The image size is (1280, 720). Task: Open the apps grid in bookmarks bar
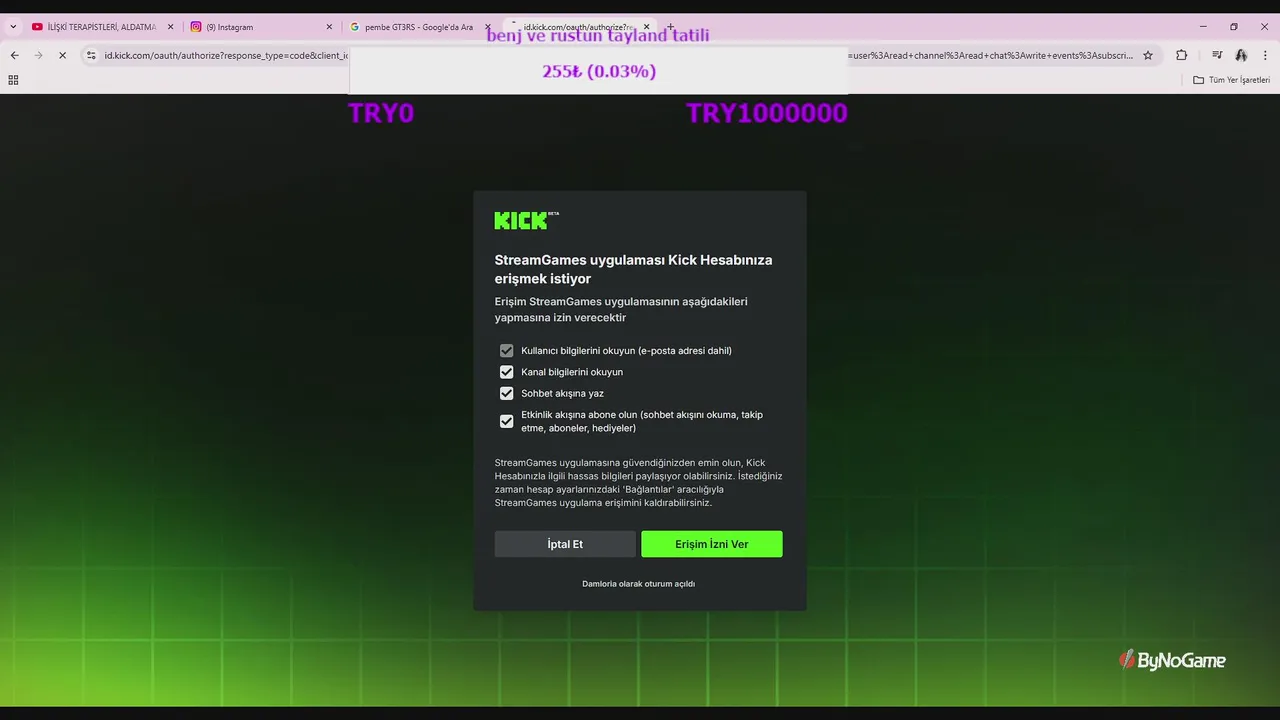[x=13, y=80]
